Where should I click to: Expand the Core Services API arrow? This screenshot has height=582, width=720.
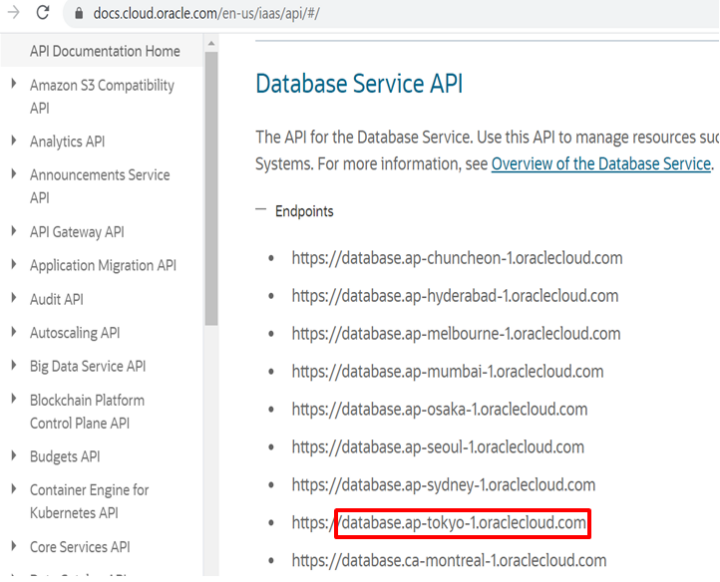(x=13, y=547)
